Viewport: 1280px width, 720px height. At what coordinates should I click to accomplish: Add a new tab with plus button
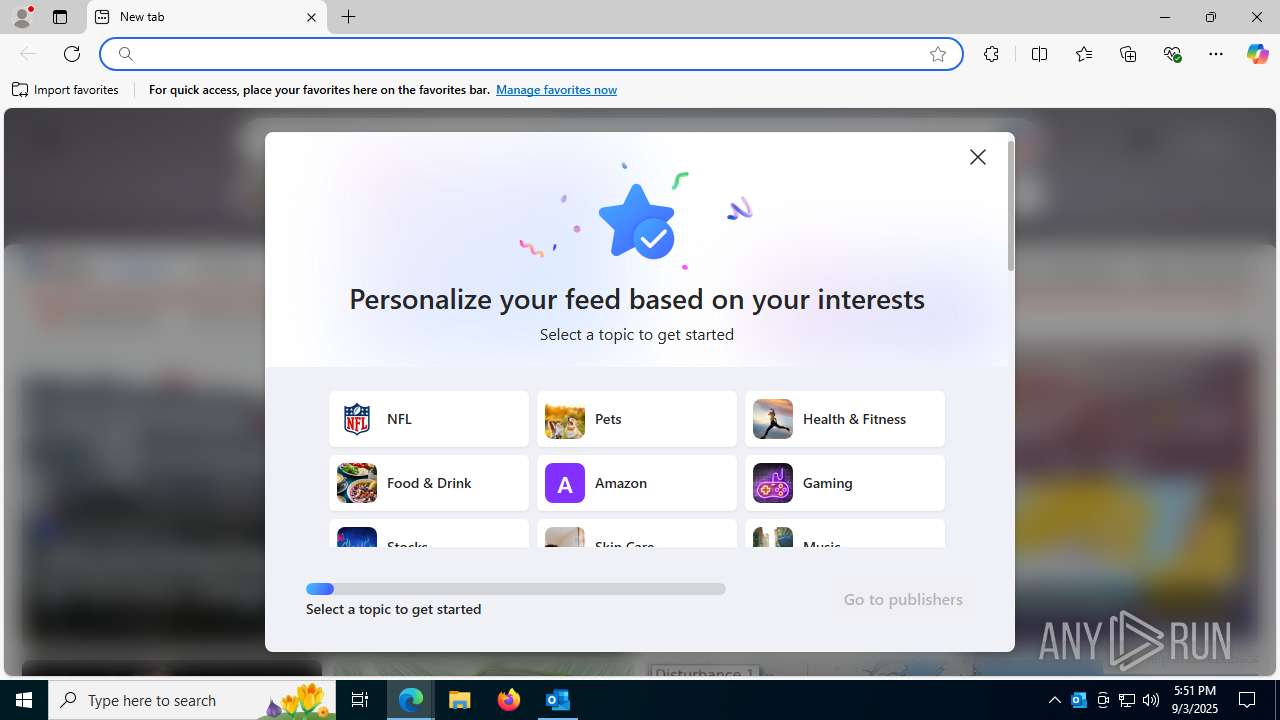coord(348,17)
